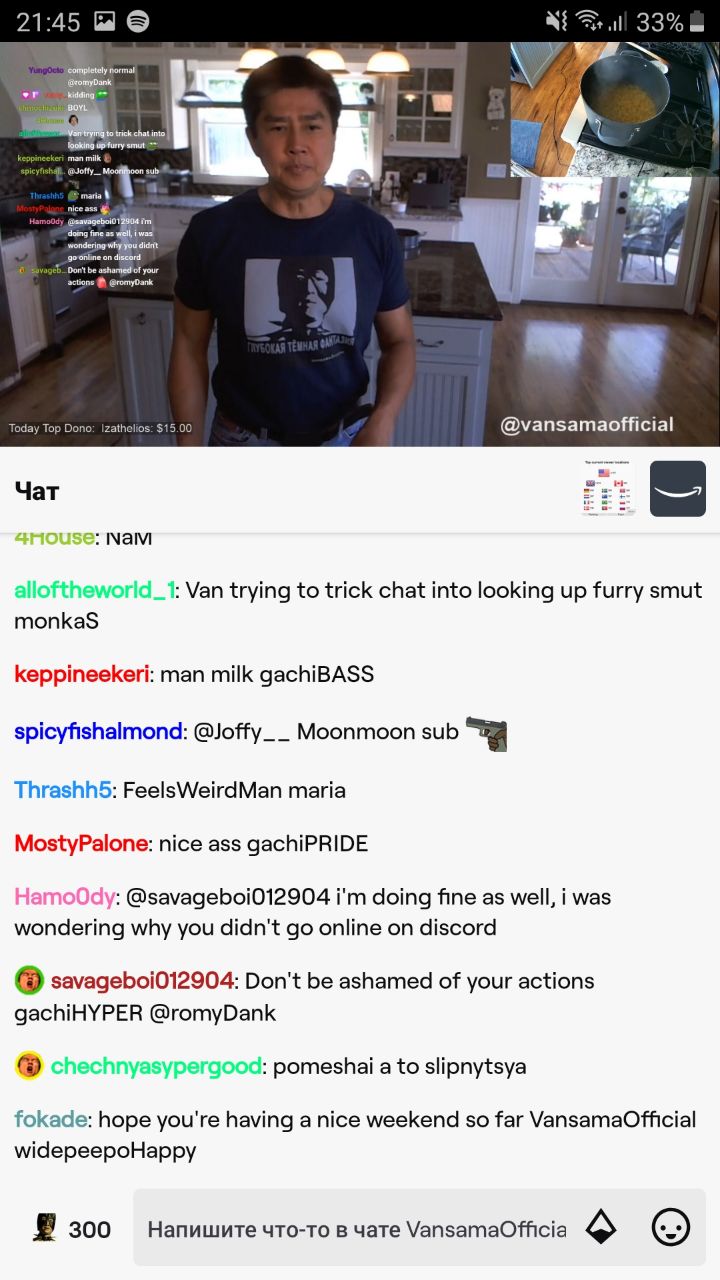Tap Thrashh5 username in chat
720x1280 pixels.
(62, 790)
